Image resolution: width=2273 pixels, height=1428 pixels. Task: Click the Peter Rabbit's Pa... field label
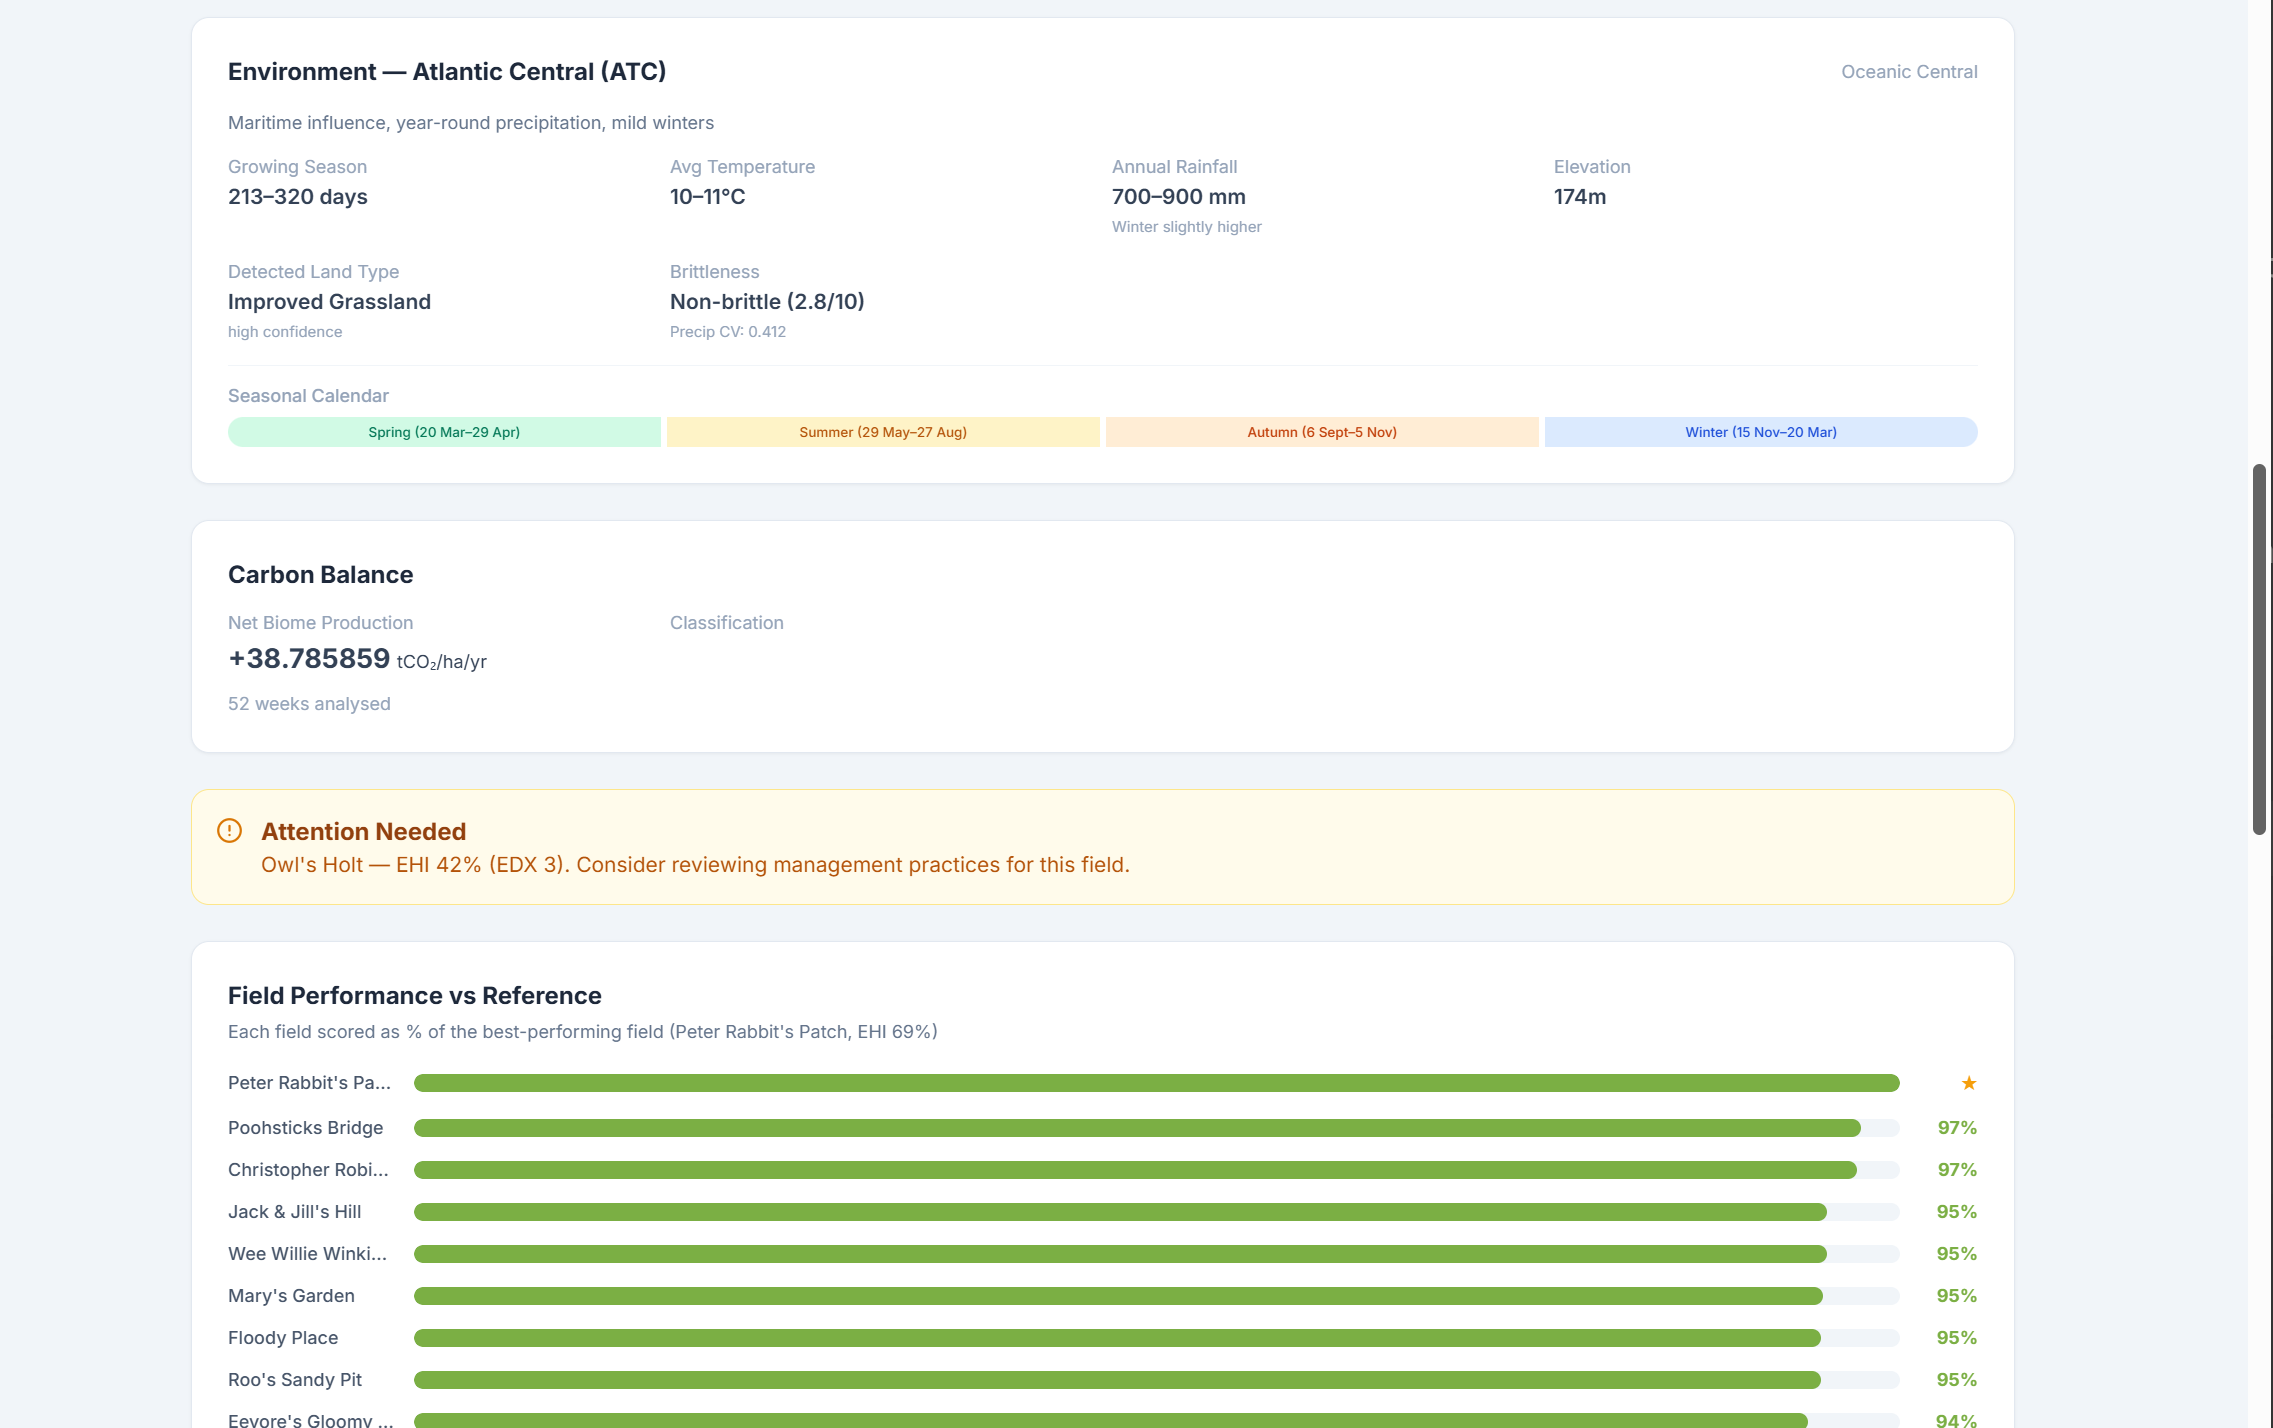(309, 1083)
